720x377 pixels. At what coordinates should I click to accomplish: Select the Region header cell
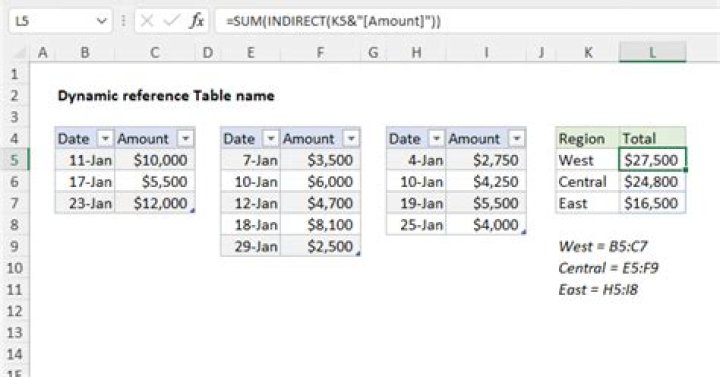coord(588,138)
